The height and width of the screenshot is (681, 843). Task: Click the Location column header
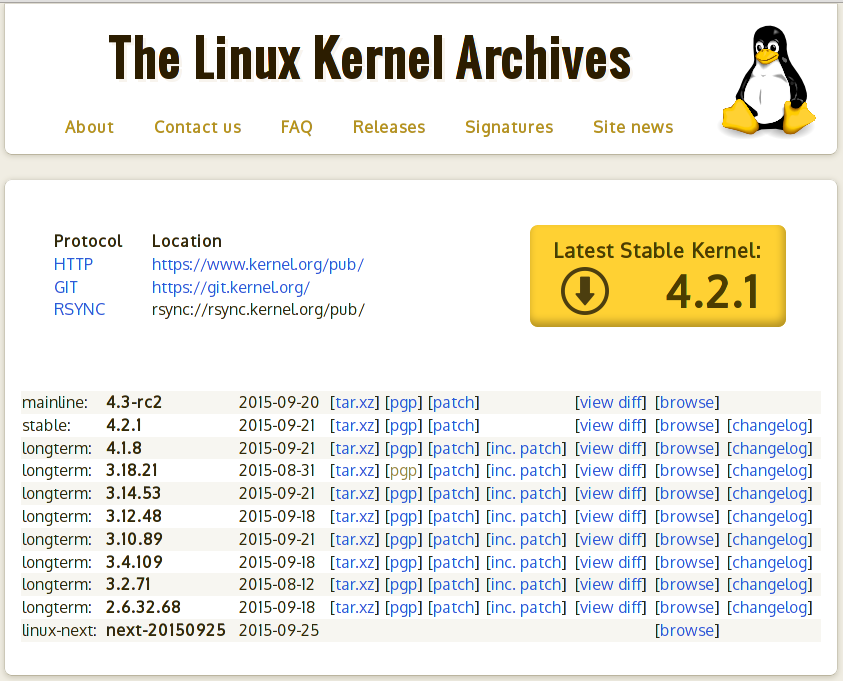pyautogui.click(x=187, y=241)
